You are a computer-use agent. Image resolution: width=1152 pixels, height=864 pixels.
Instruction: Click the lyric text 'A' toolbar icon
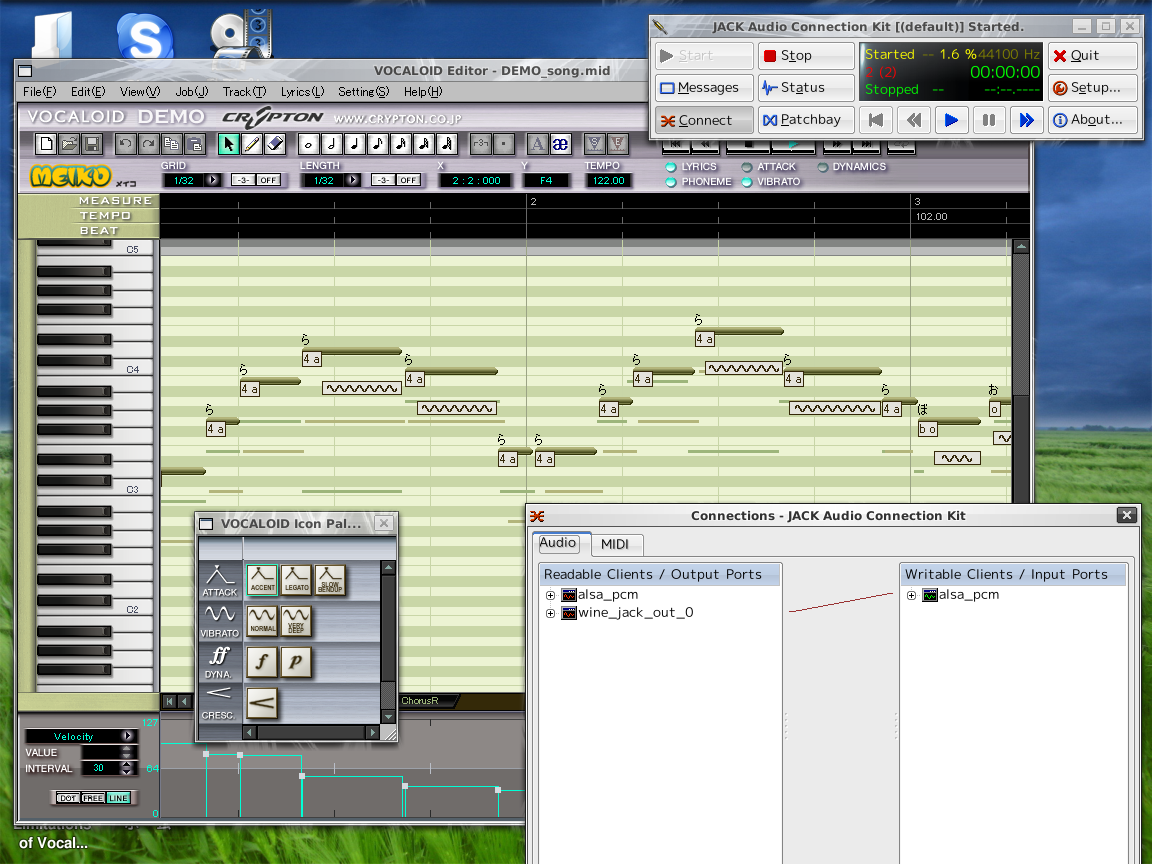[537, 143]
